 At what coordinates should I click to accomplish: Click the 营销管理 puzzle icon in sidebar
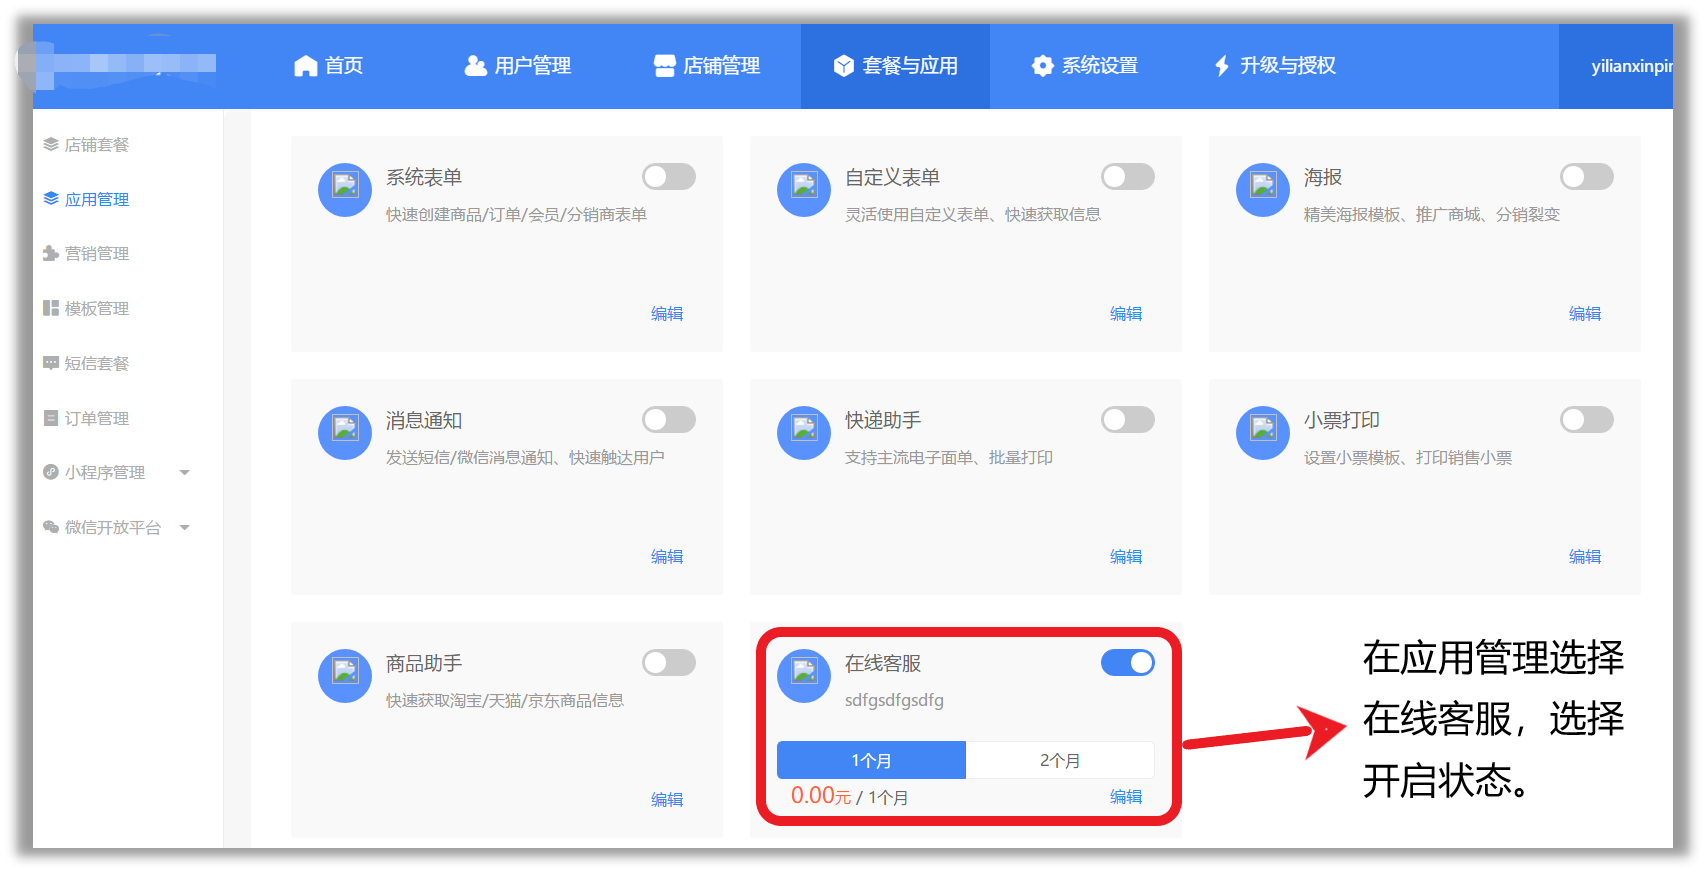coord(51,254)
